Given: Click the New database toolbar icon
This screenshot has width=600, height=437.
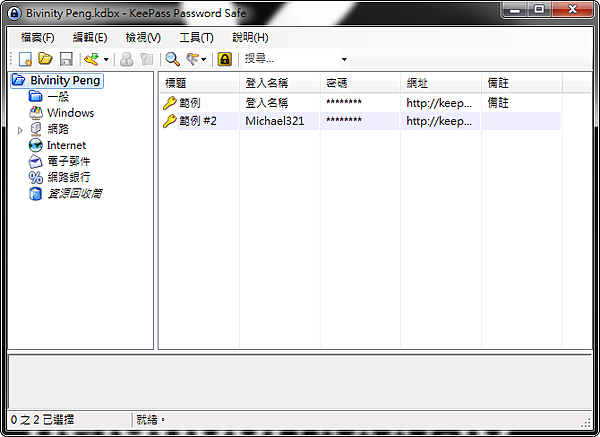Looking at the screenshot, I should 25,59.
